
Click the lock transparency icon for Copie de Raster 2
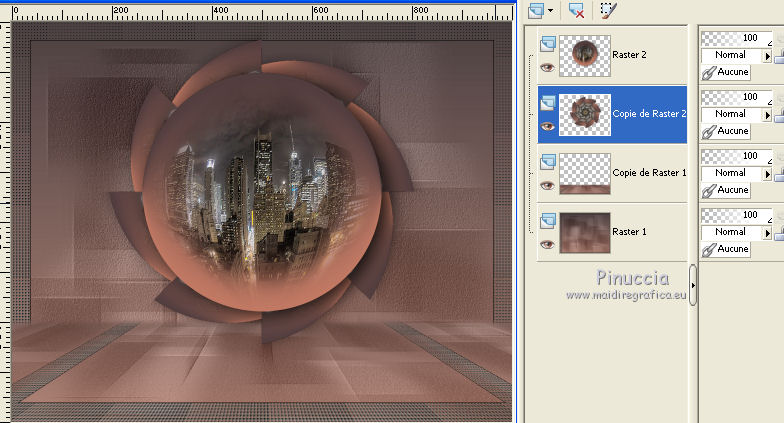779,116
